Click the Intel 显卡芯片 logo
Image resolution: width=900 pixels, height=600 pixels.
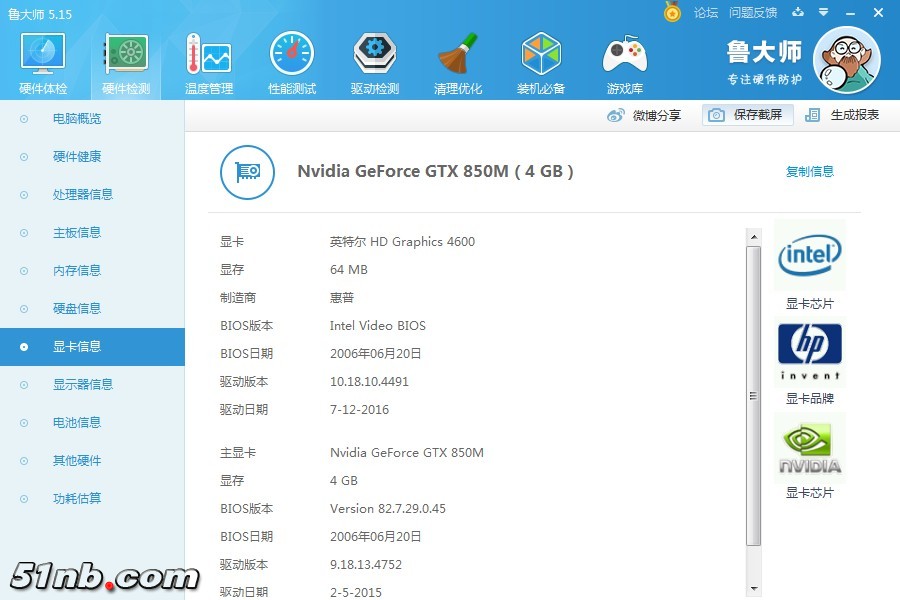(x=809, y=256)
